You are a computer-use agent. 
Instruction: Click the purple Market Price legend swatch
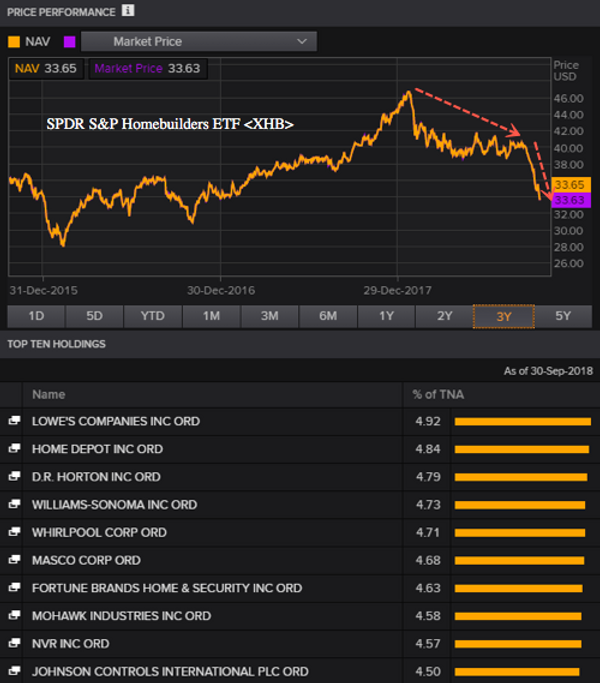pyautogui.click(x=69, y=42)
